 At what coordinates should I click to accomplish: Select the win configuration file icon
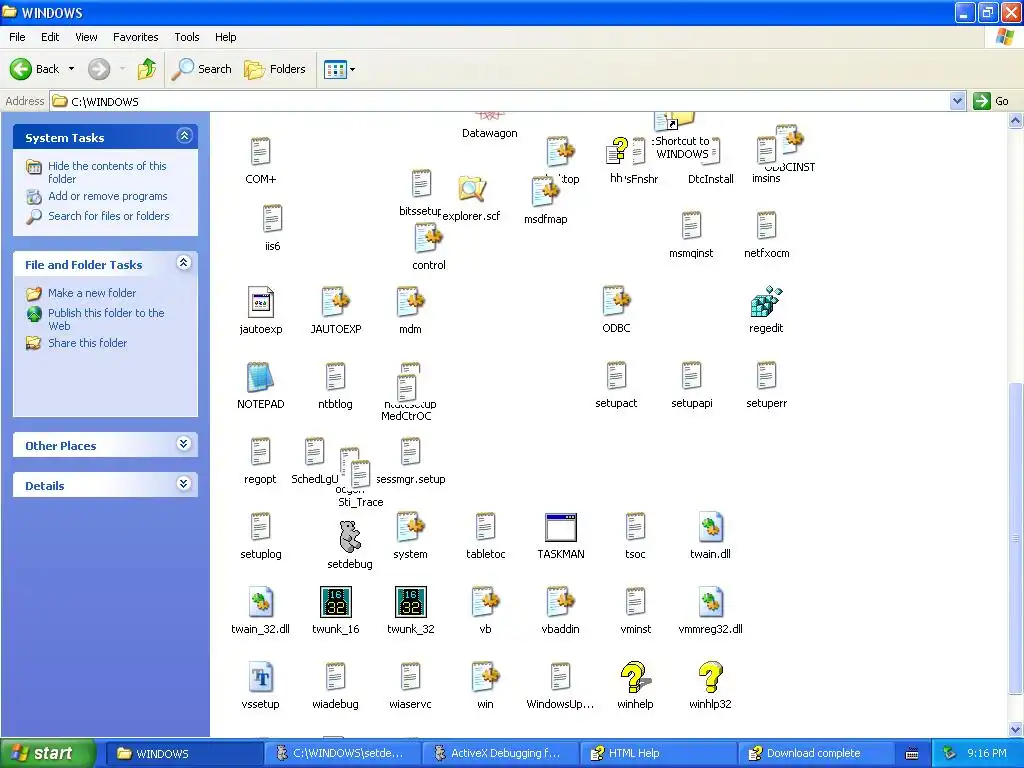pyautogui.click(x=485, y=677)
